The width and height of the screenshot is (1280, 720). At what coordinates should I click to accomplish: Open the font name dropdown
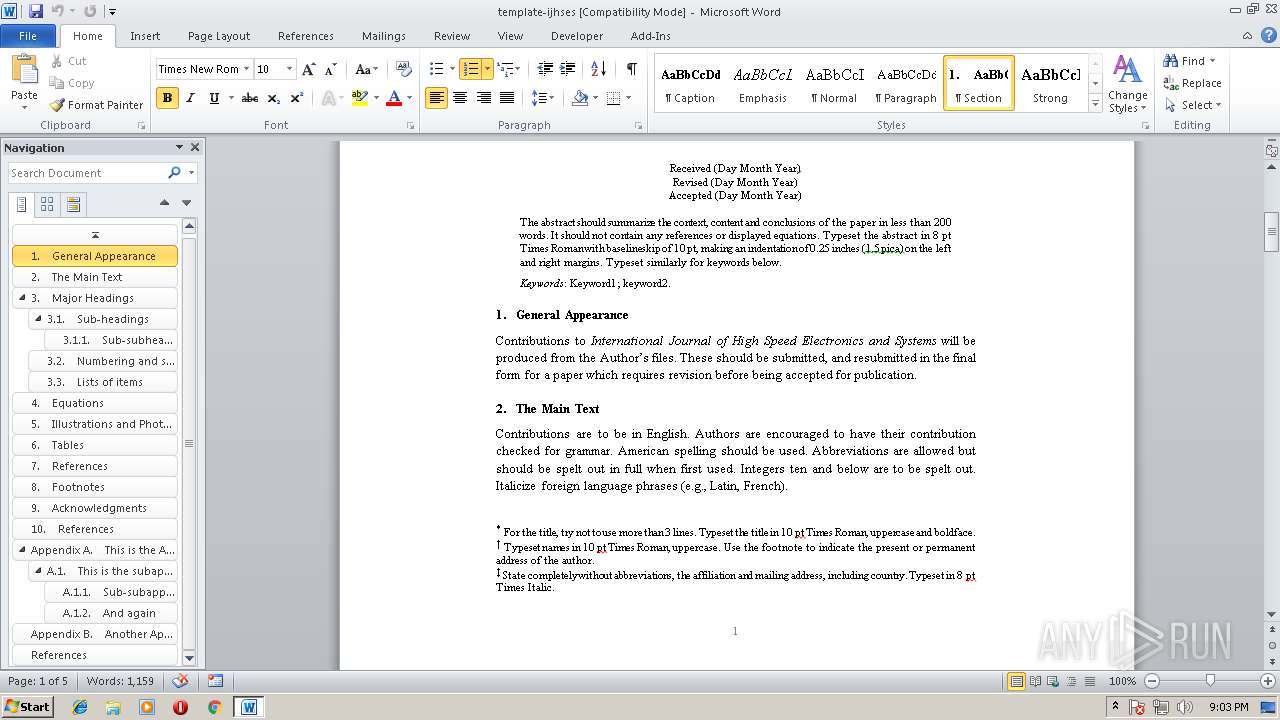pyautogui.click(x=246, y=69)
